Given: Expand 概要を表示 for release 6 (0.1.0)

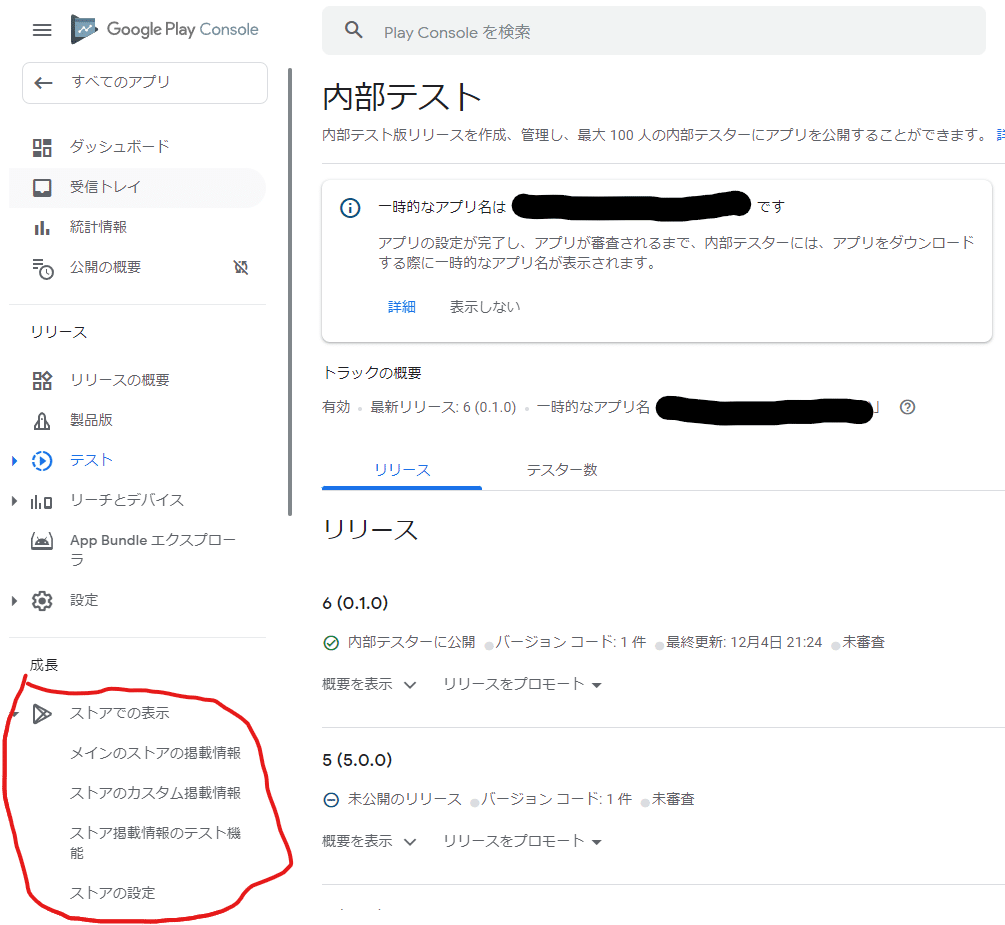Looking at the screenshot, I should 369,684.
